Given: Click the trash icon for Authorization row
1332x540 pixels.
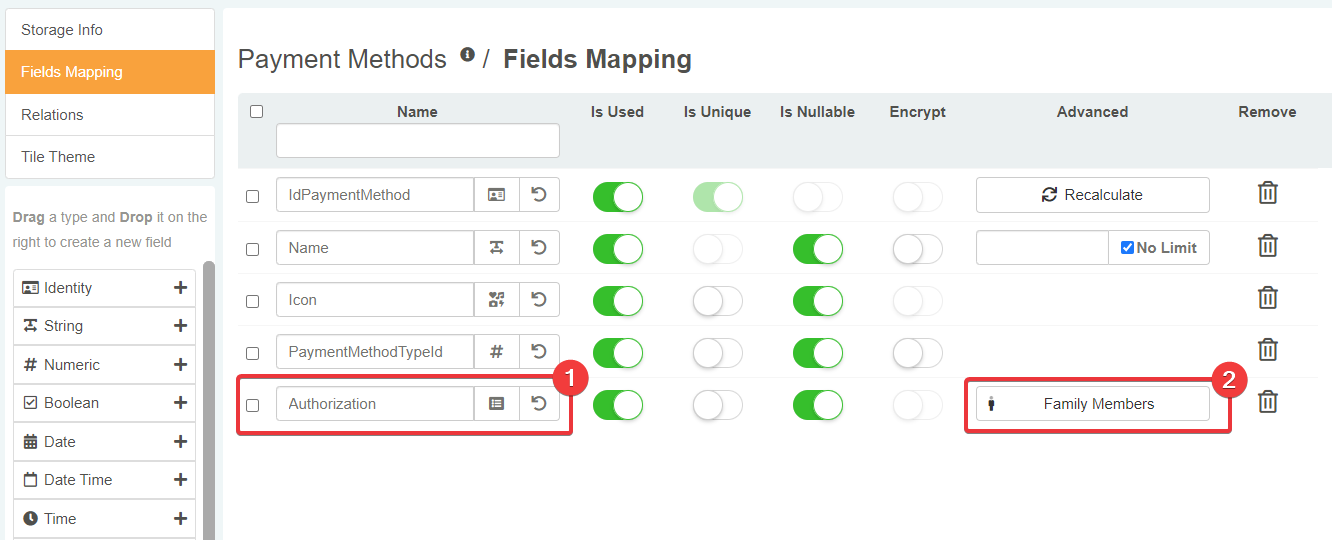Looking at the screenshot, I should point(1267,402).
